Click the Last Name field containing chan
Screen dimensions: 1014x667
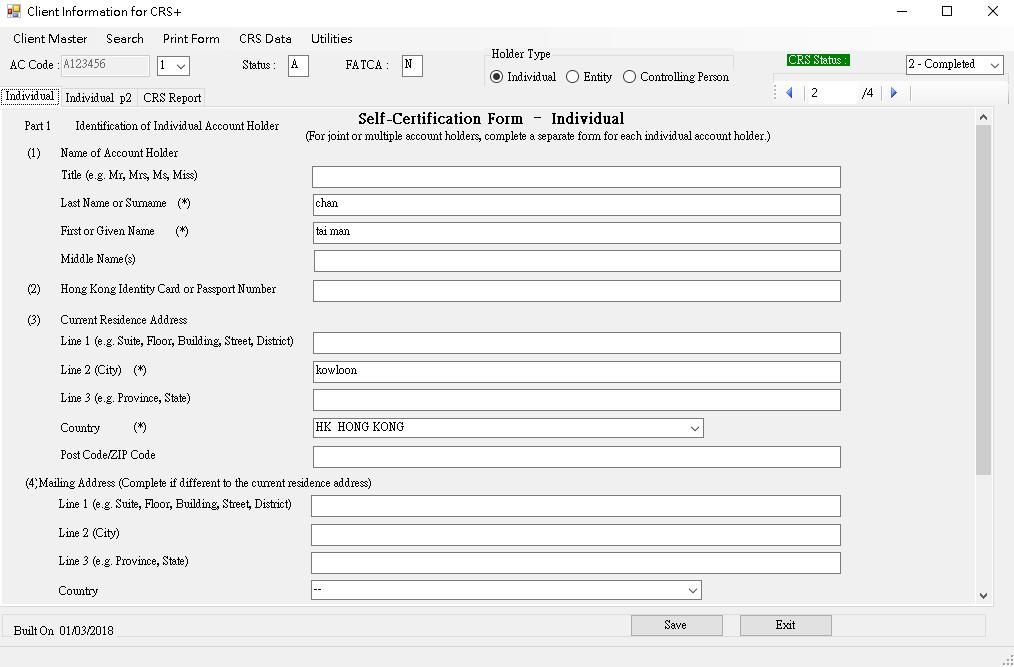(576, 204)
